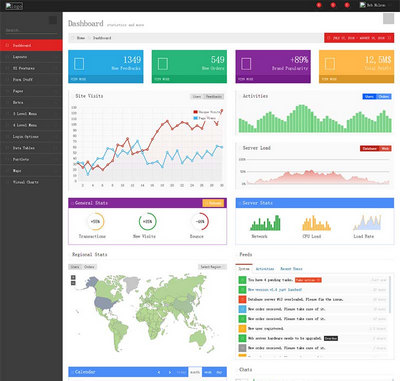Click the icon beside the Dashboard menu item
400x381 pixels.
coord(8,45)
